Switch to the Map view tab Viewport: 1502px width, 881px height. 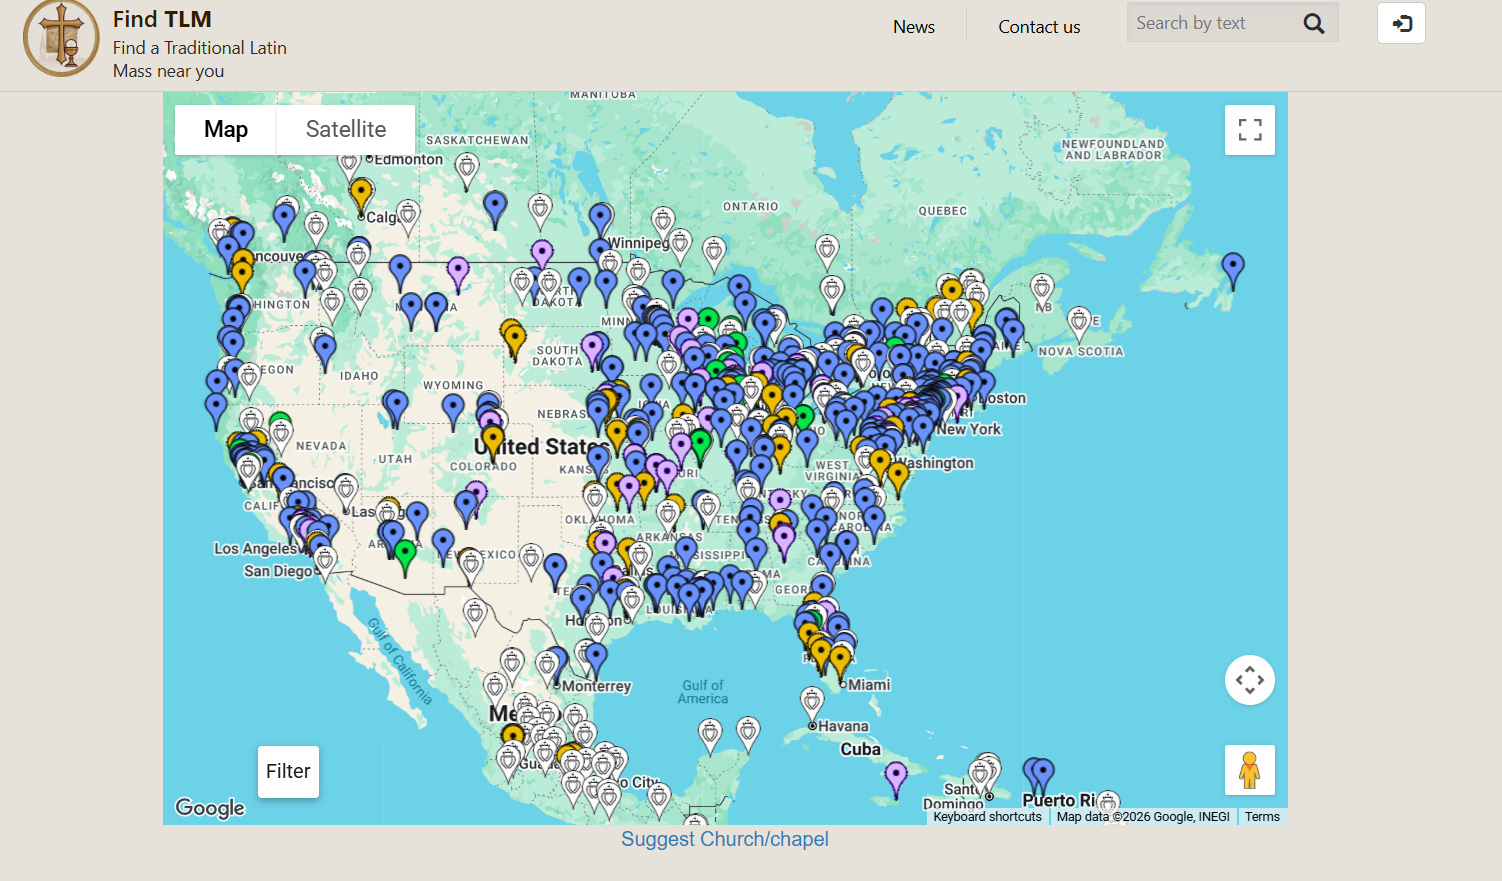click(226, 129)
